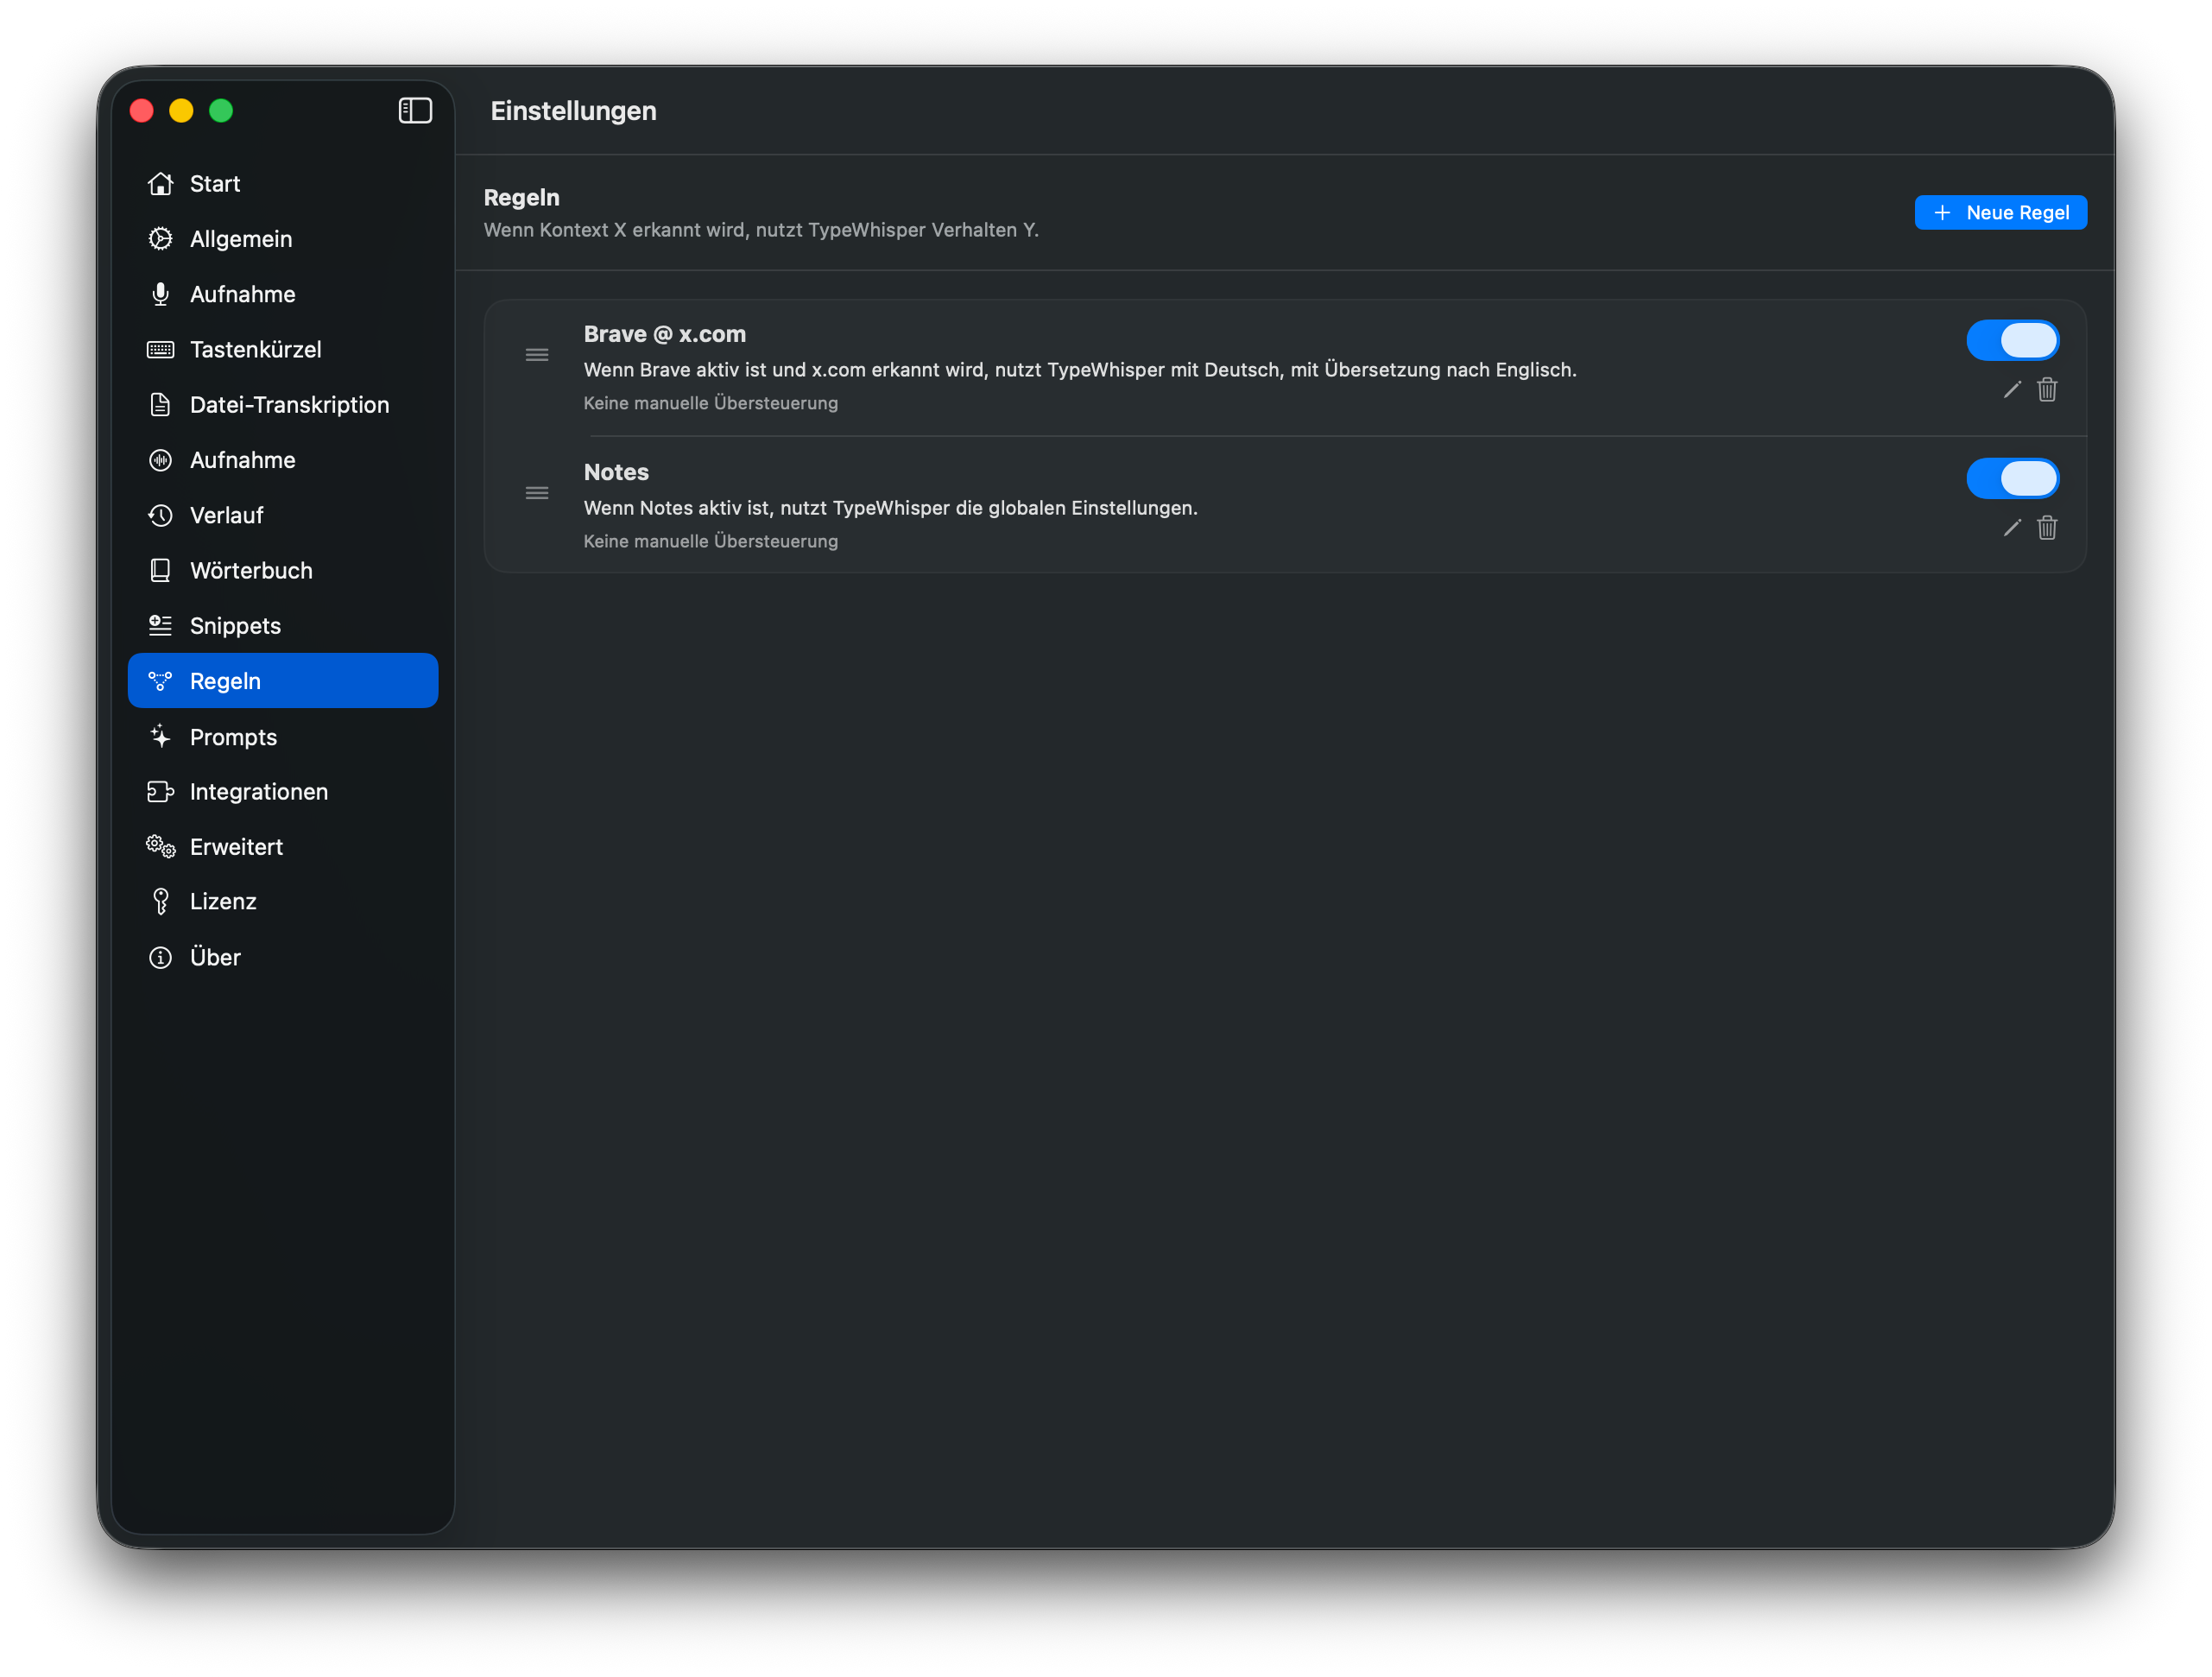Delete the Notes rule
This screenshot has height=1677, width=2212.
[x=2047, y=528]
